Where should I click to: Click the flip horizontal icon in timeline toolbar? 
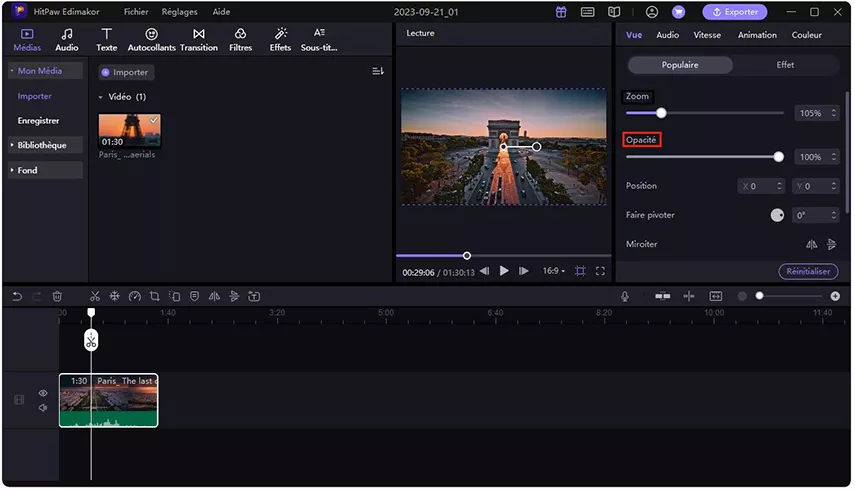[214, 297]
